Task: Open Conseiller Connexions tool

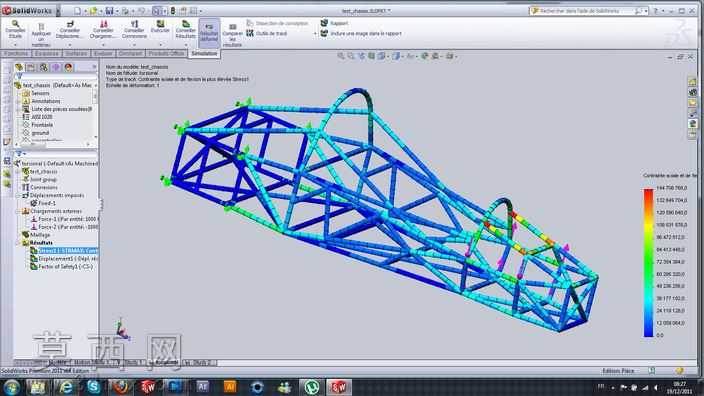Action: pyautogui.click(x=134, y=30)
